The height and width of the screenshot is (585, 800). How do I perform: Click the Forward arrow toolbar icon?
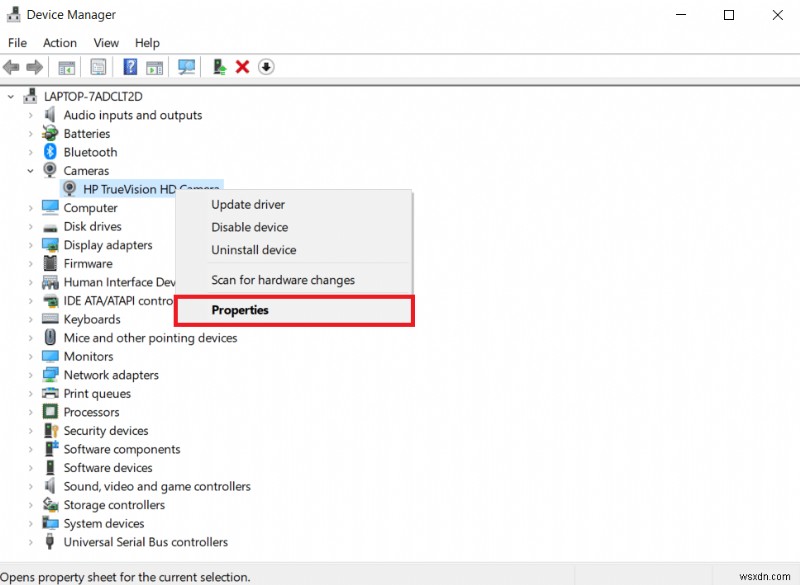[x=34, y=67]
